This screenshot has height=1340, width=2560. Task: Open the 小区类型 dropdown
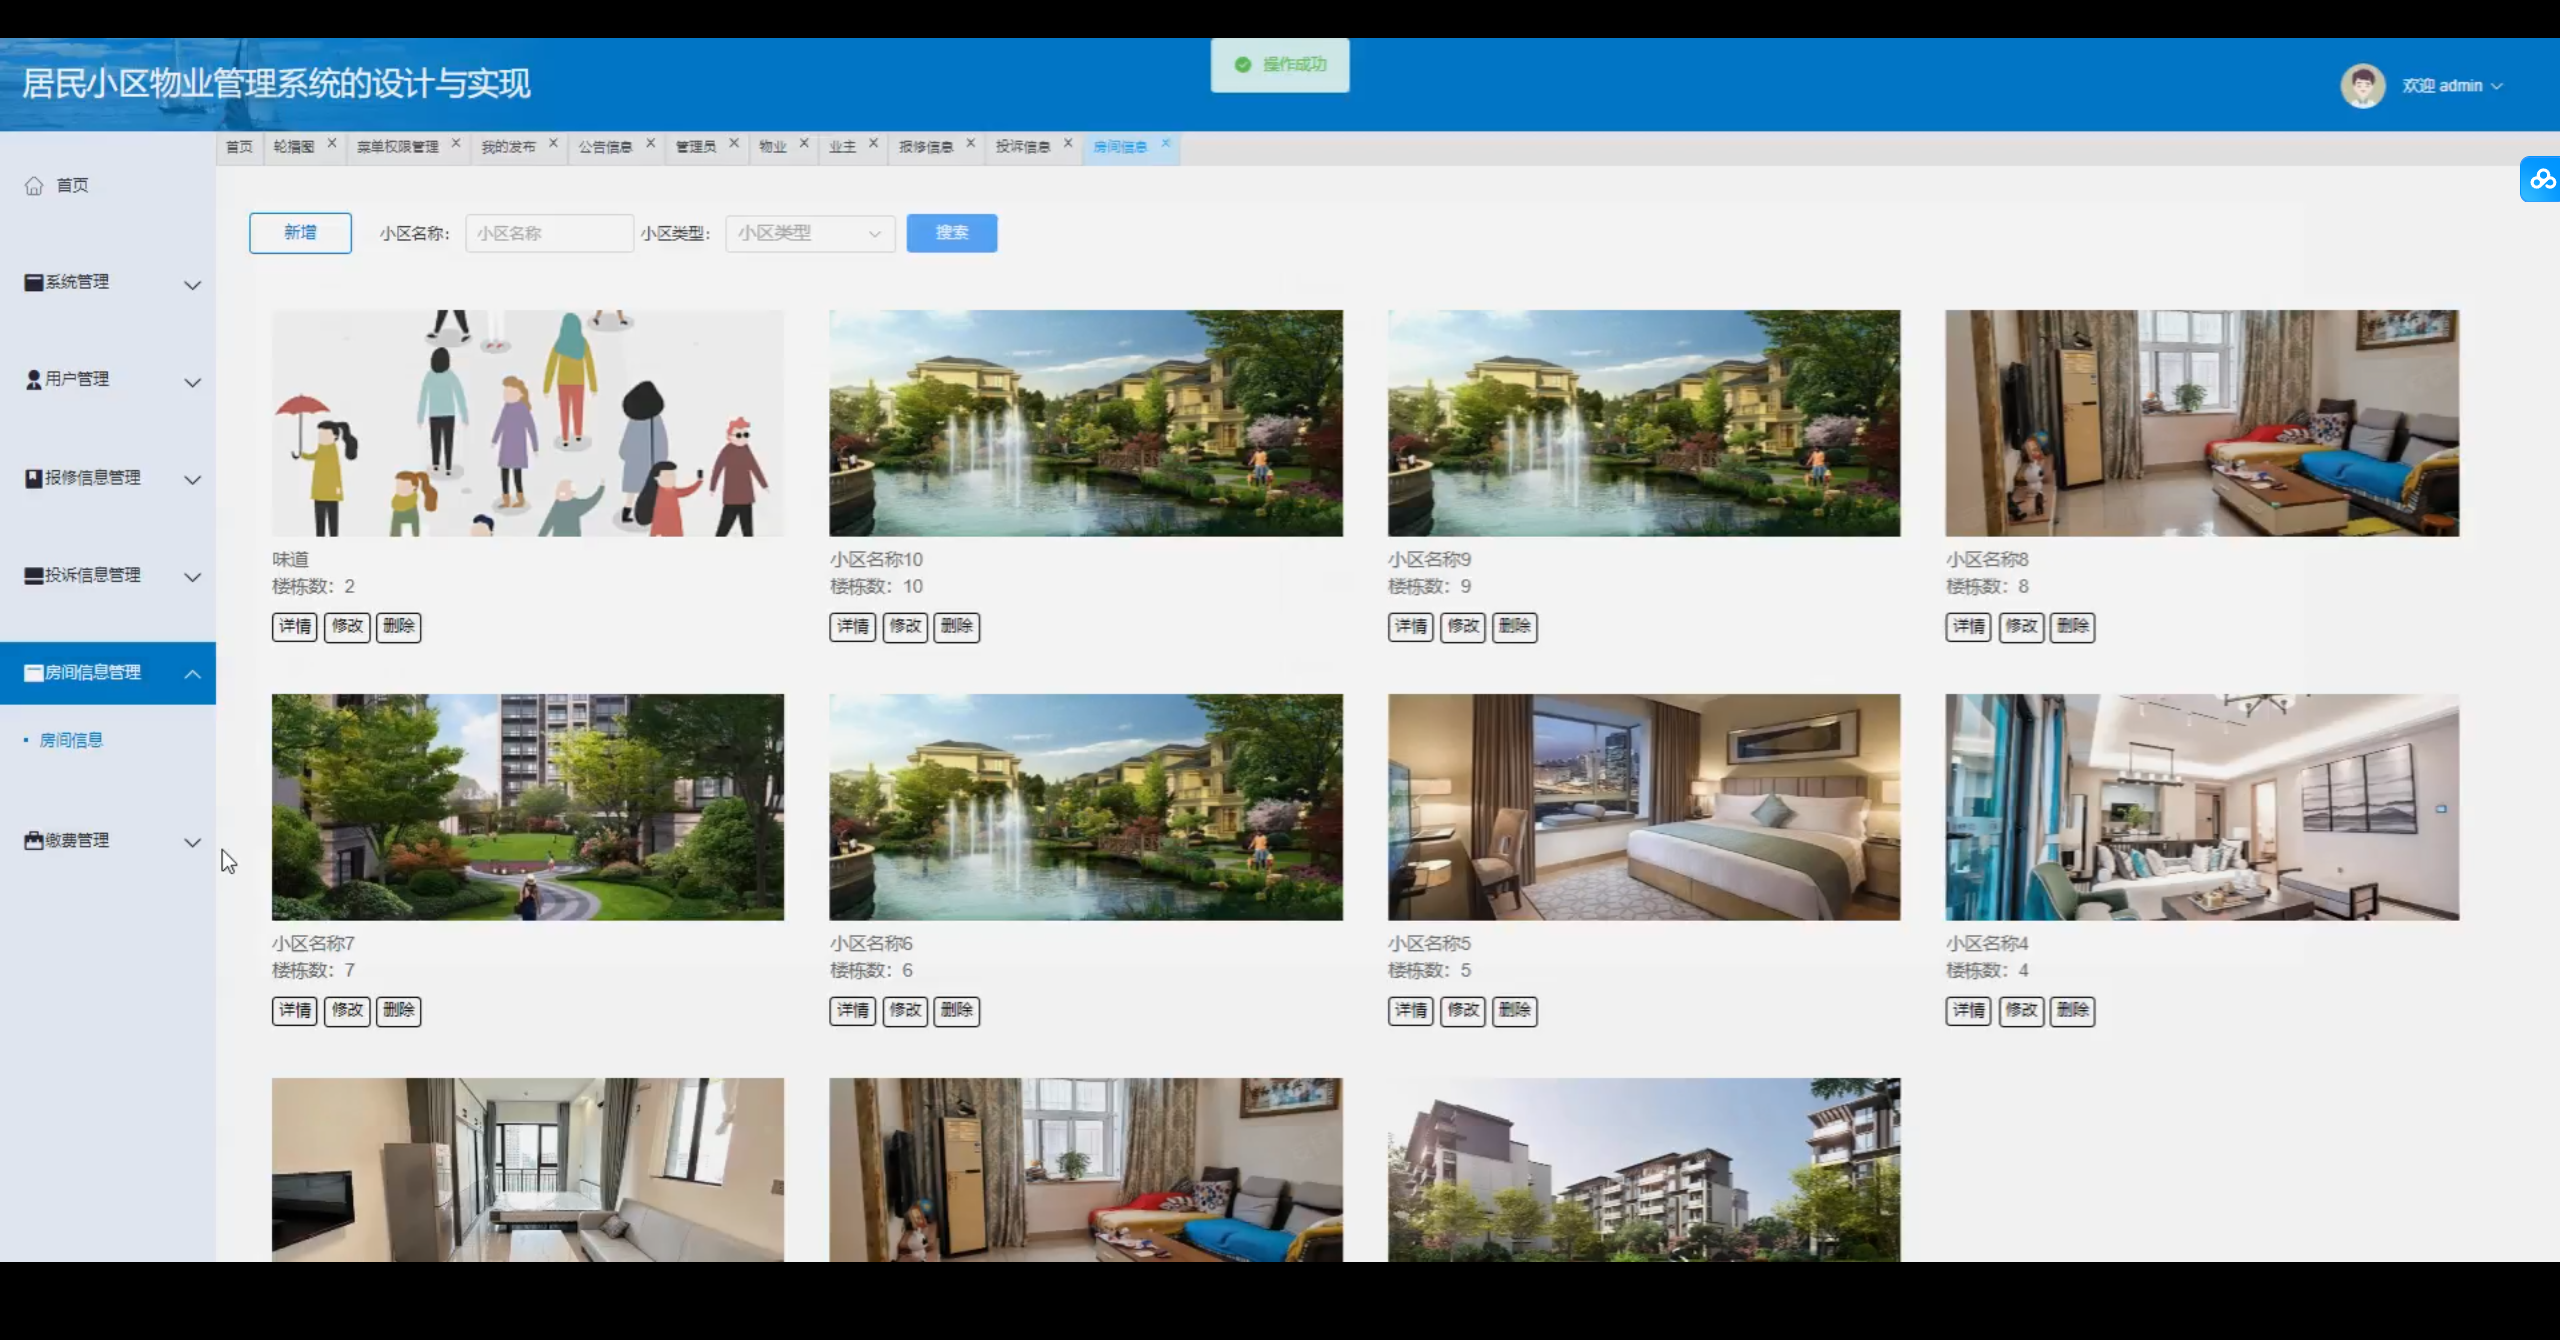click(809, 233)
